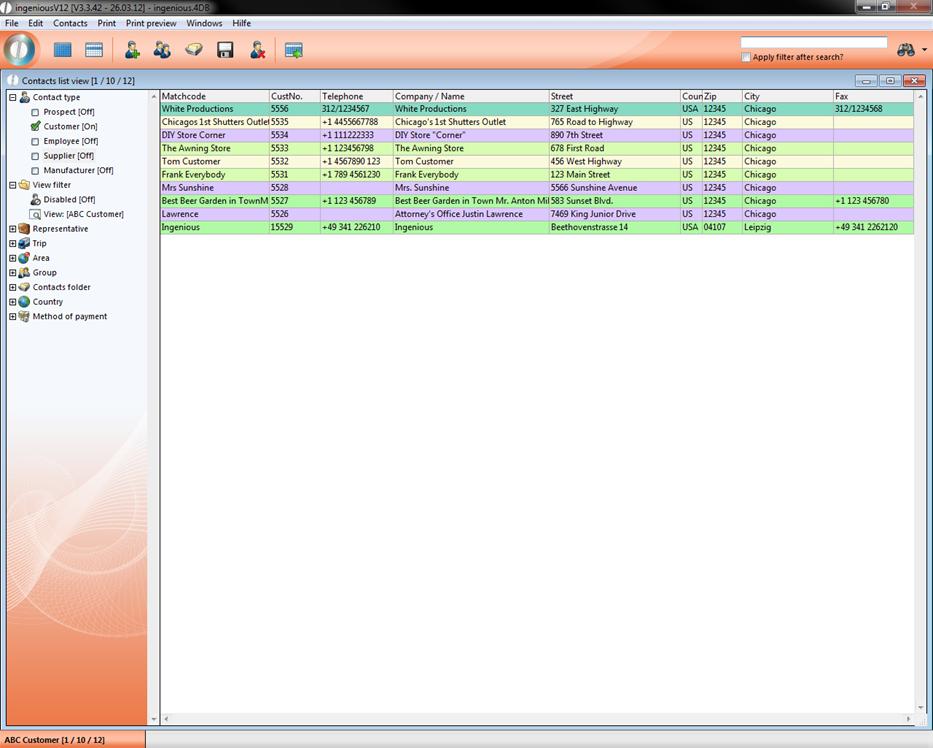Sort by the Matchcode column header

(x=214, y=96)
